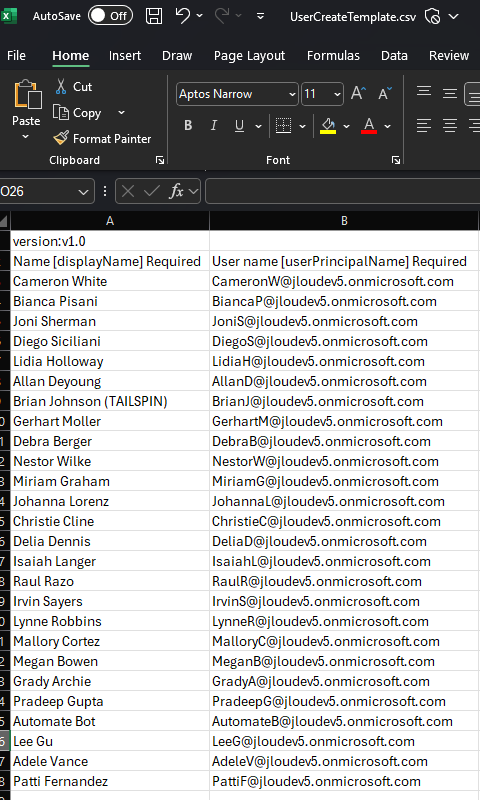The width and height of the screenshot is (480, 800).
Task: Click the Redo arrow icon
Action: click(222, 15)
